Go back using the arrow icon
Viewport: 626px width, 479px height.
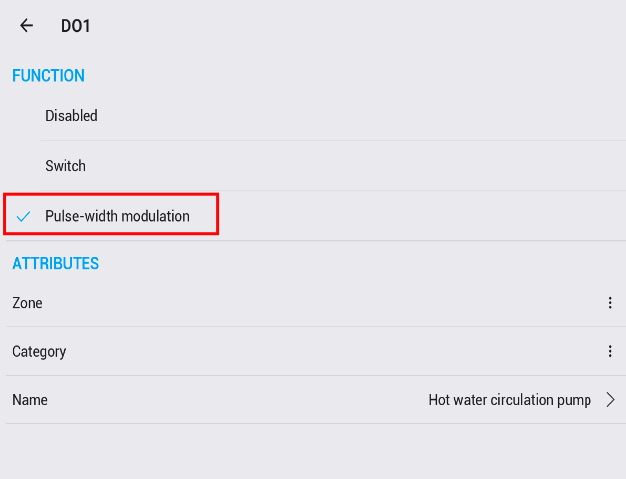[26, 26]
